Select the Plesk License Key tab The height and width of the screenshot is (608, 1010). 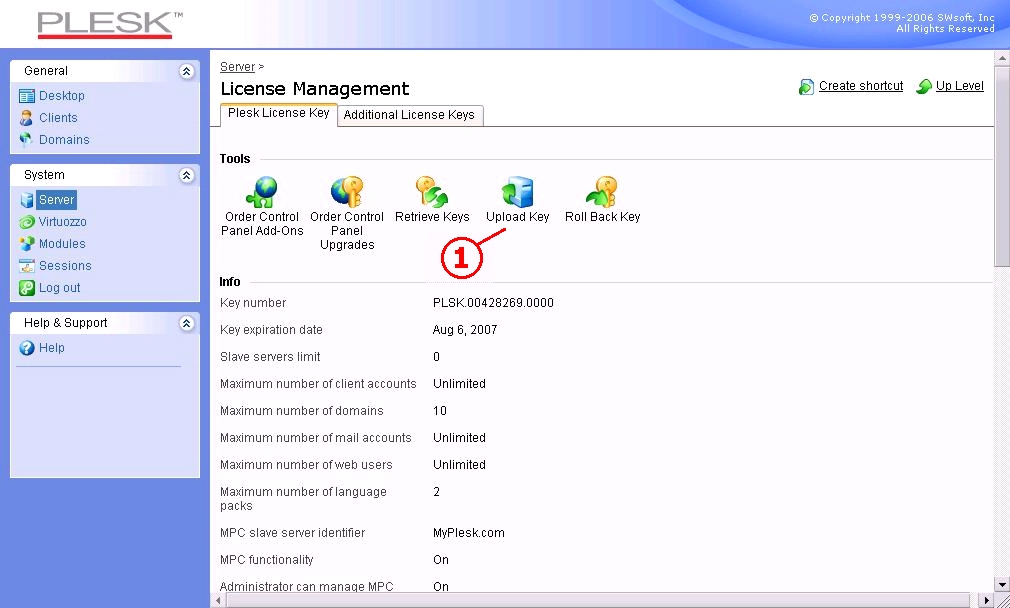[x=278, y=114]
